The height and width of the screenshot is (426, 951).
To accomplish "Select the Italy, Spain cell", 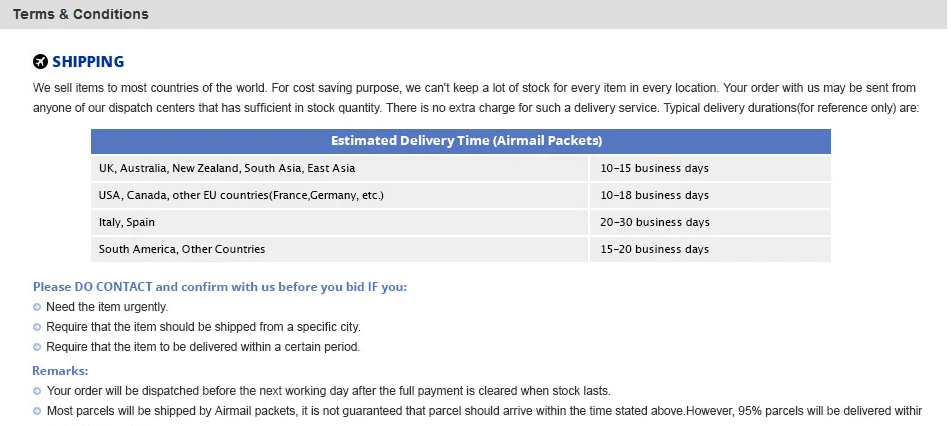I will [340, 222].
